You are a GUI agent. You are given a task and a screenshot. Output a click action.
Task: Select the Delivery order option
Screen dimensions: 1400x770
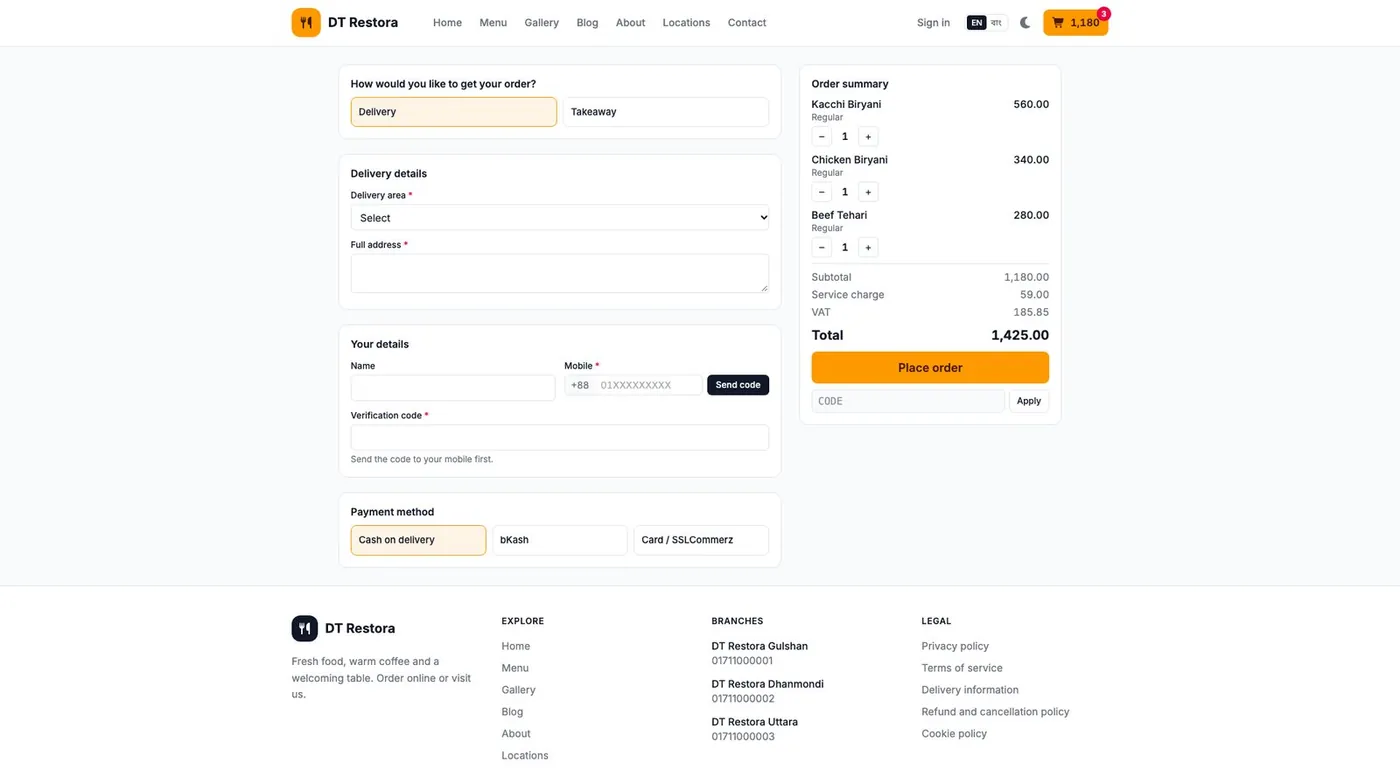pos(454,112)
